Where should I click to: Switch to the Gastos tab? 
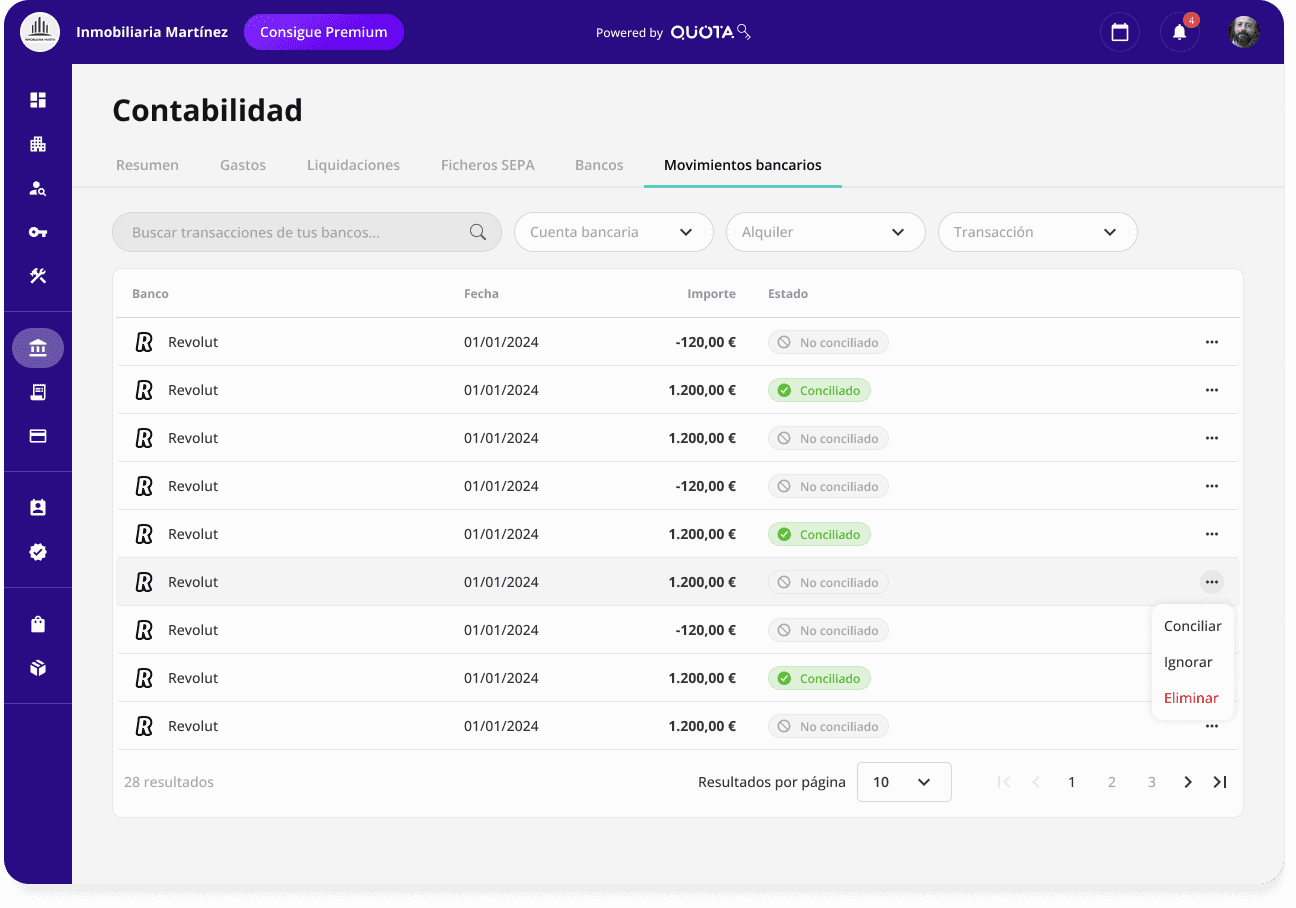(243, 165)
